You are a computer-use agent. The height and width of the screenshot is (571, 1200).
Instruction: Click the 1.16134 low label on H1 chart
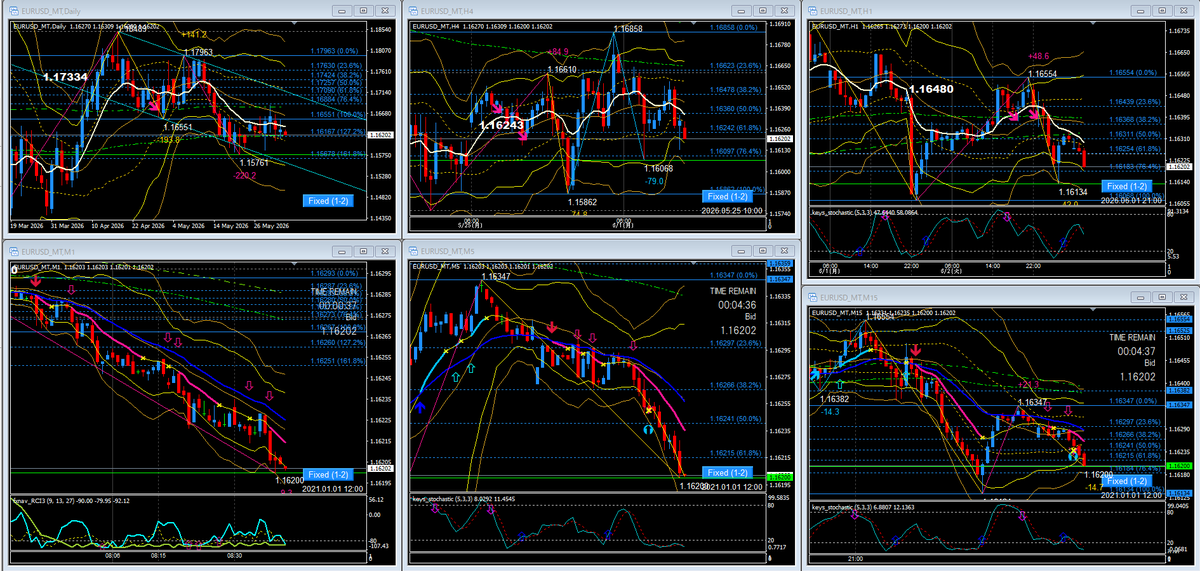[1073, 191]
